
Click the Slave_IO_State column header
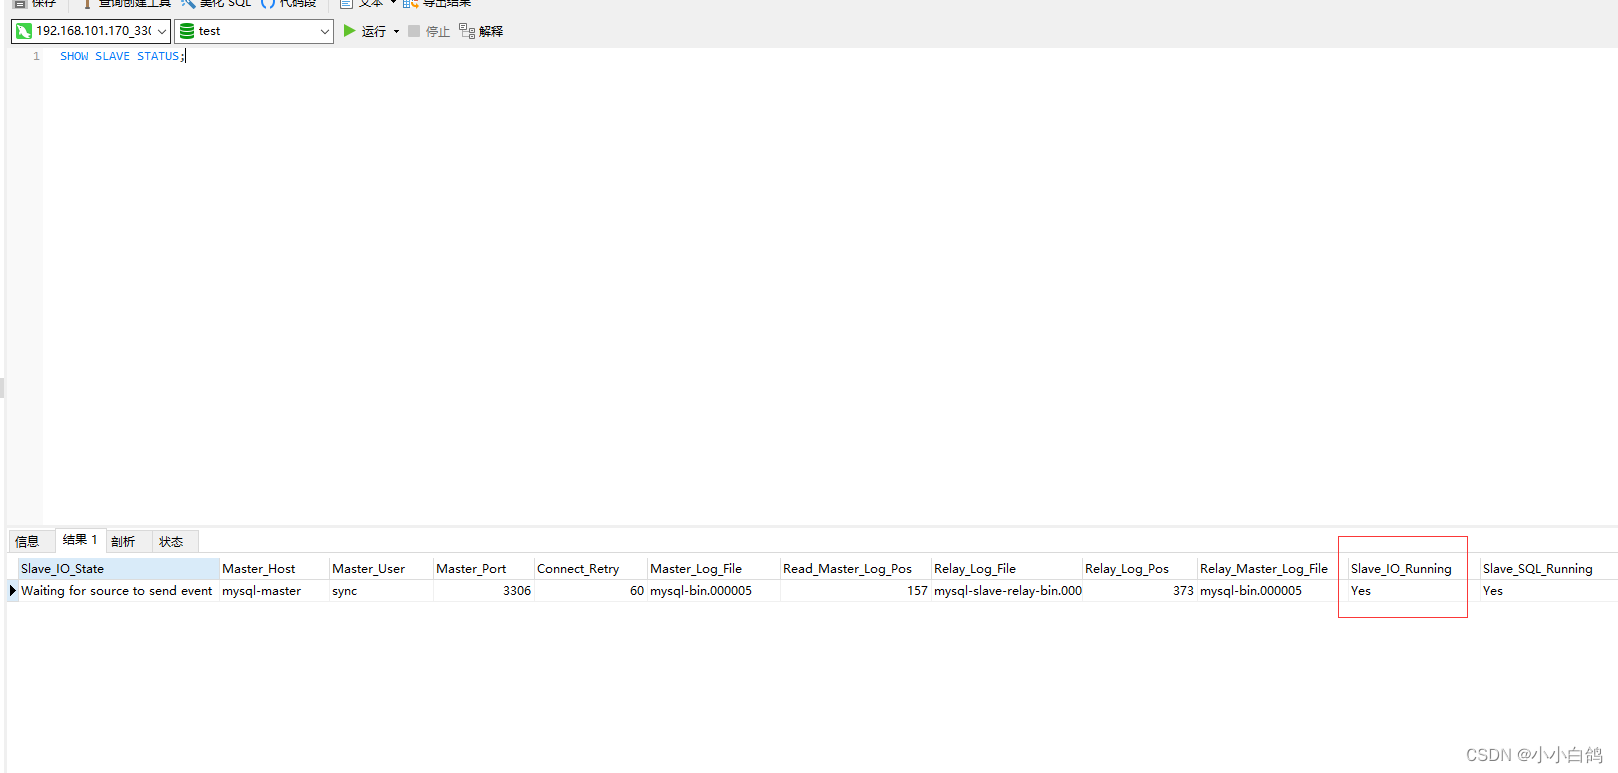coord(119,568)
